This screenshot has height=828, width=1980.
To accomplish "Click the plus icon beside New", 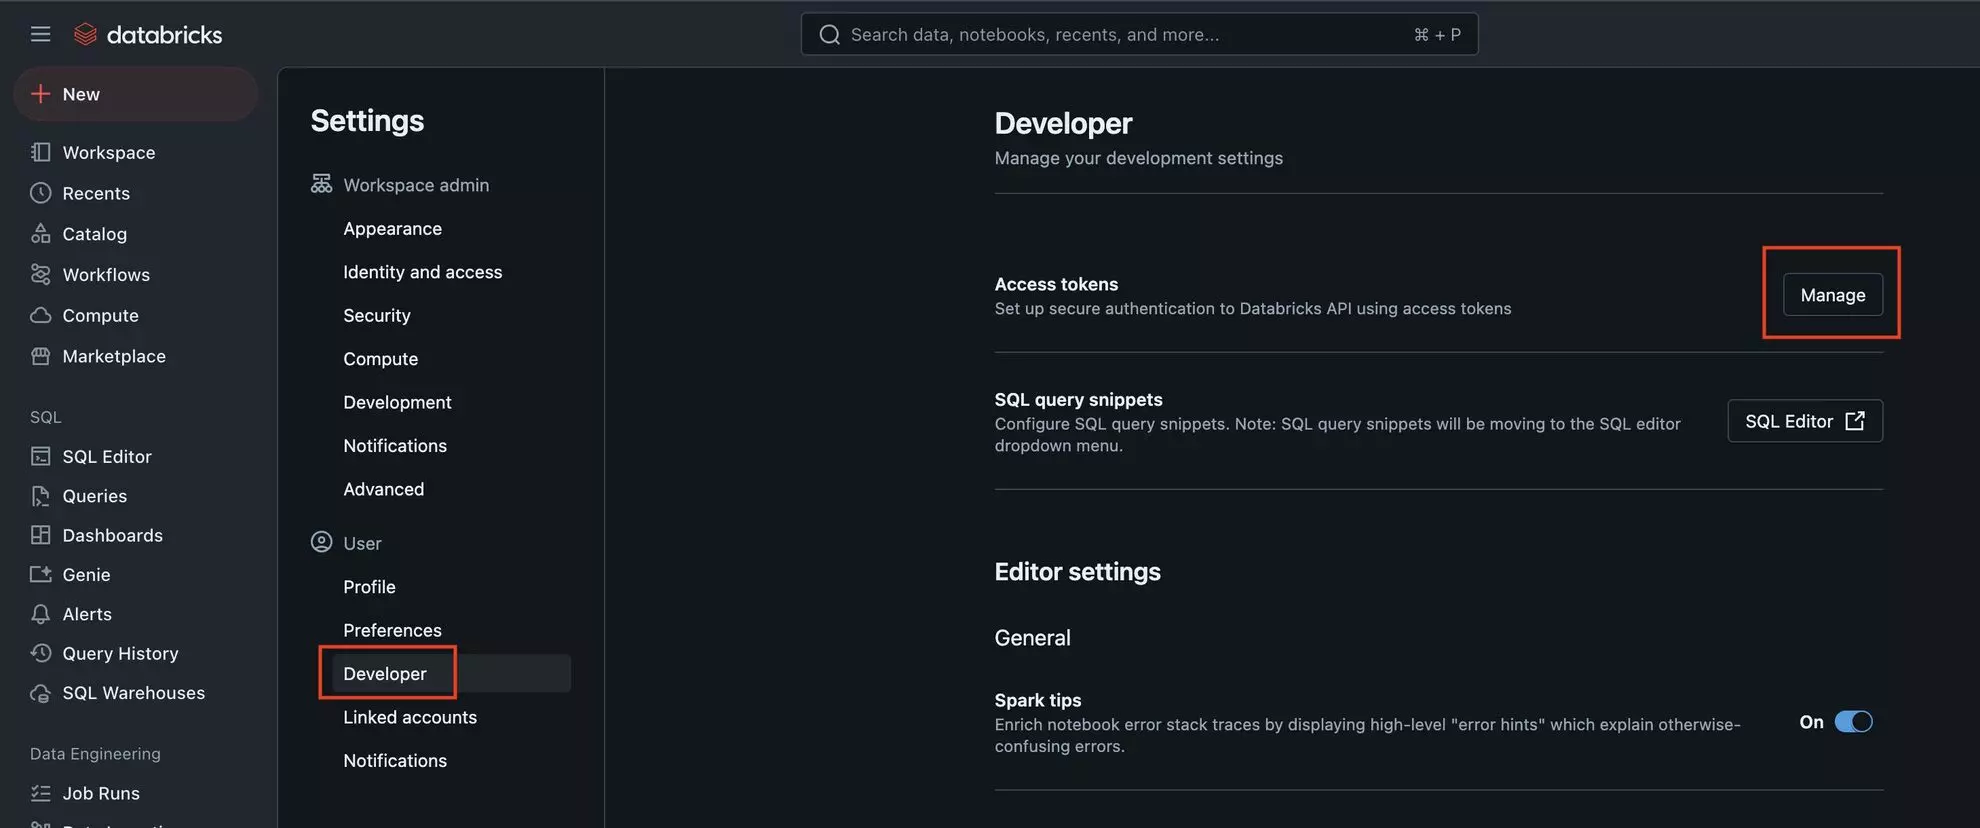I will (x=40, y=94).
